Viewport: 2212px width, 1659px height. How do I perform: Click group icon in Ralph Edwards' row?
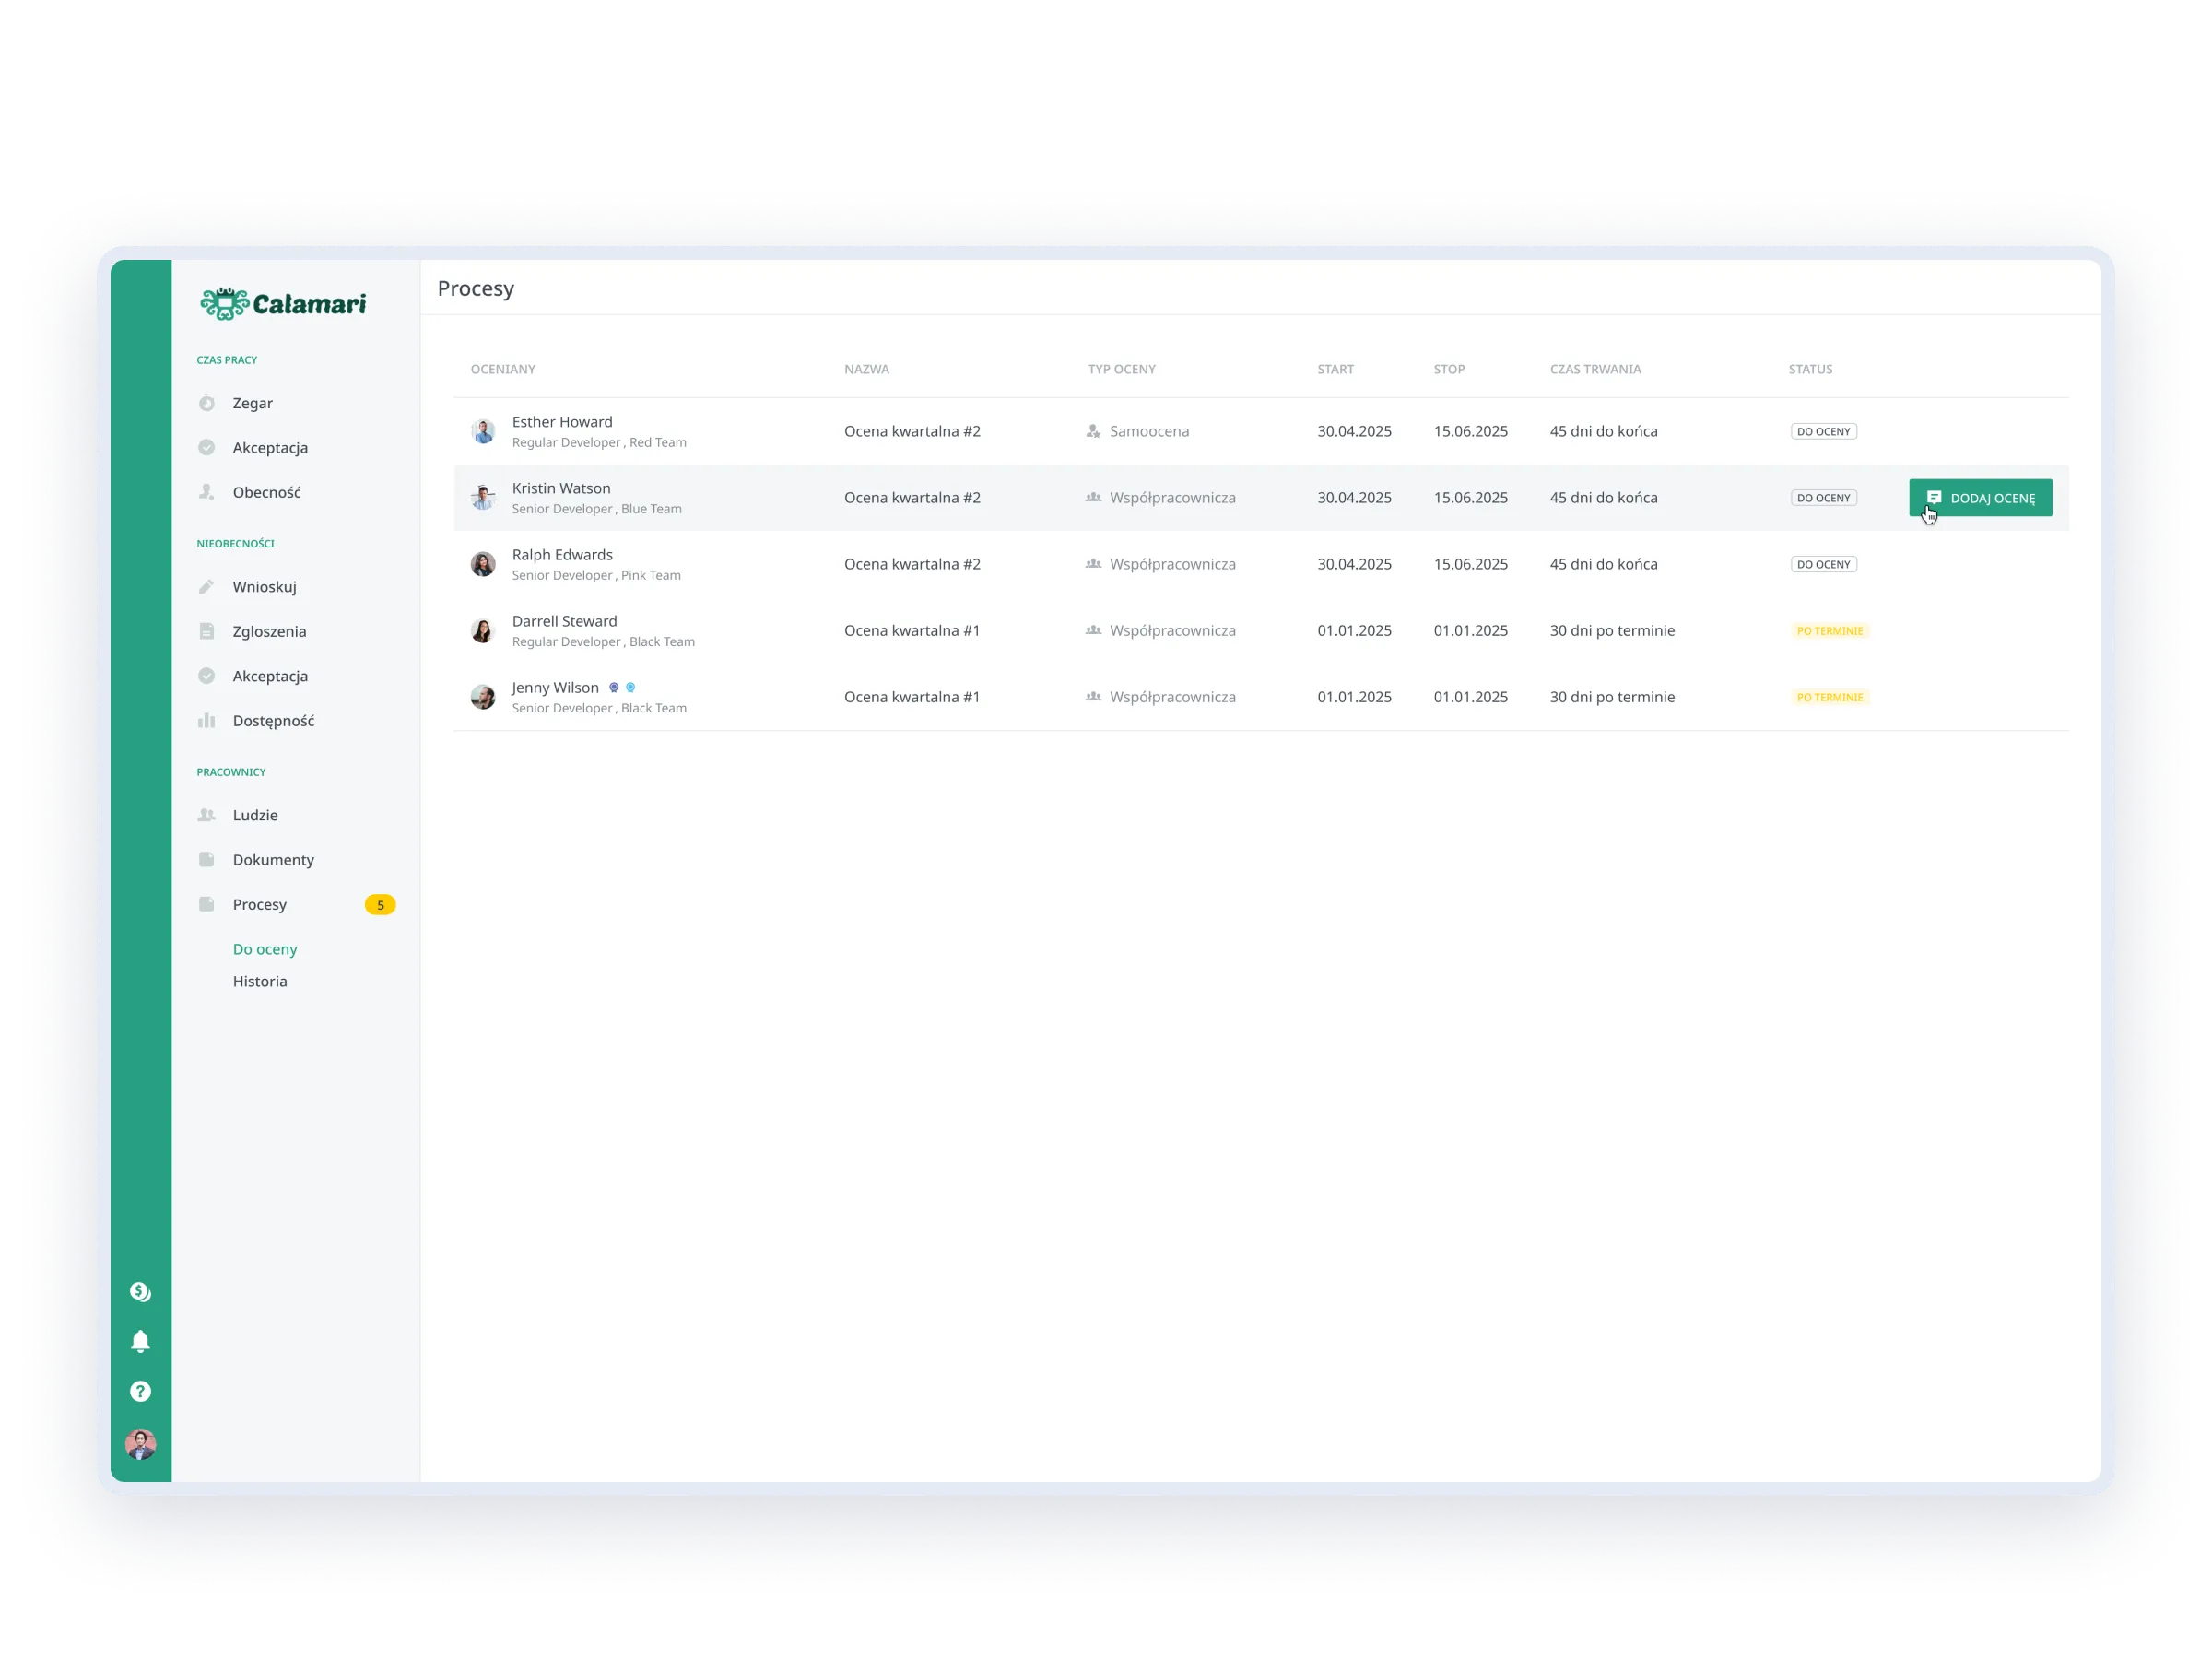point(1093,564)
